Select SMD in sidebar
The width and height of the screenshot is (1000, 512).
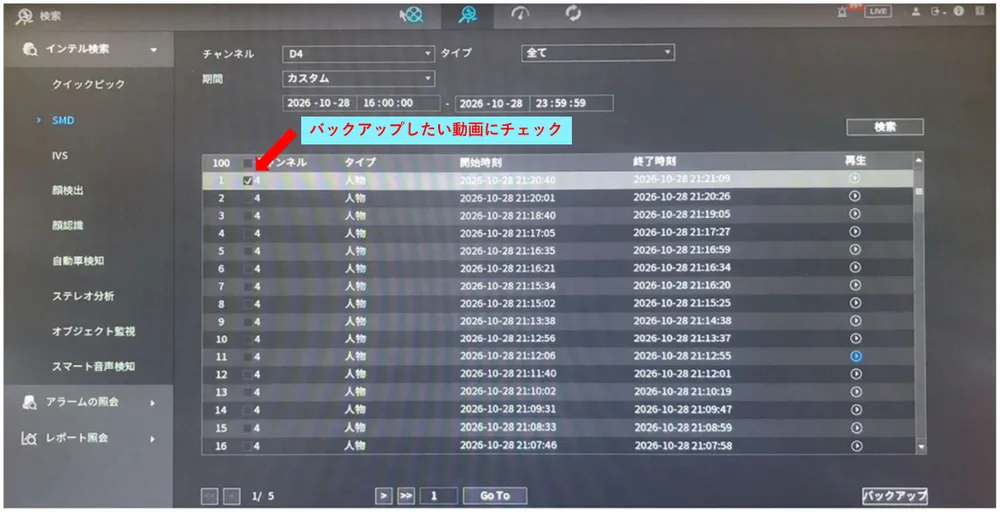(63, 120)
